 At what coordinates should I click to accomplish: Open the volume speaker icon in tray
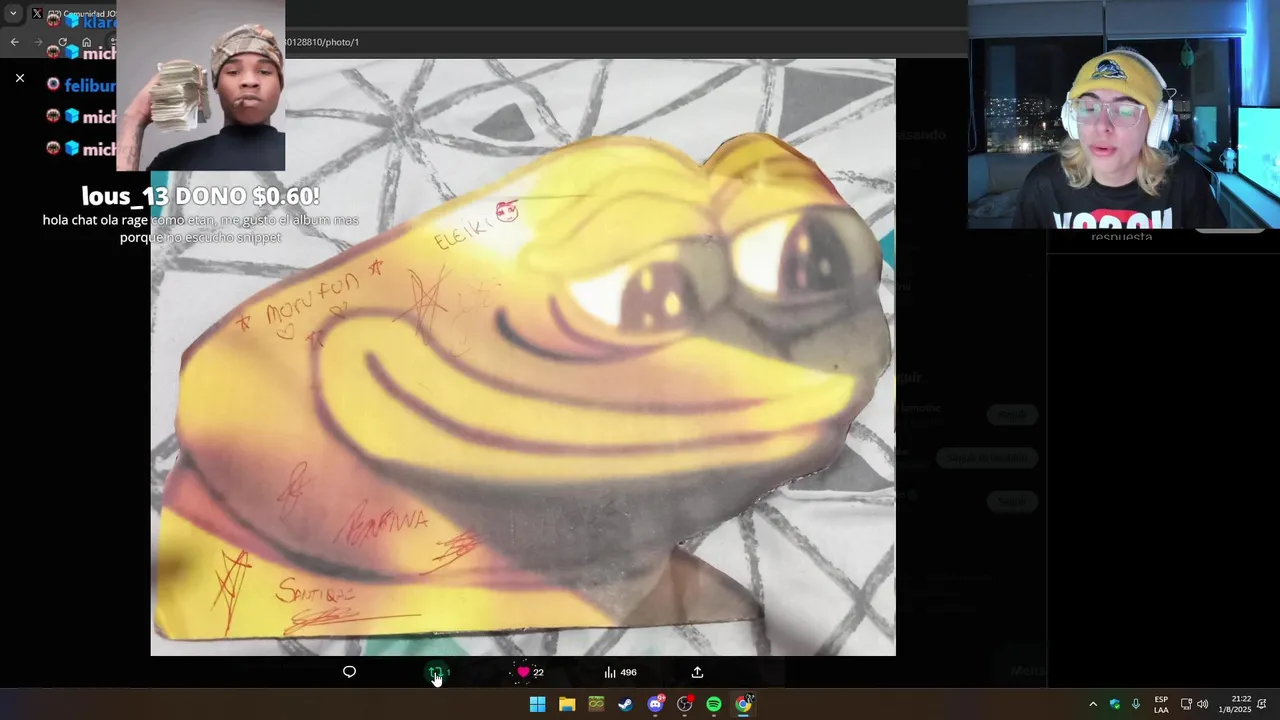1203,704
